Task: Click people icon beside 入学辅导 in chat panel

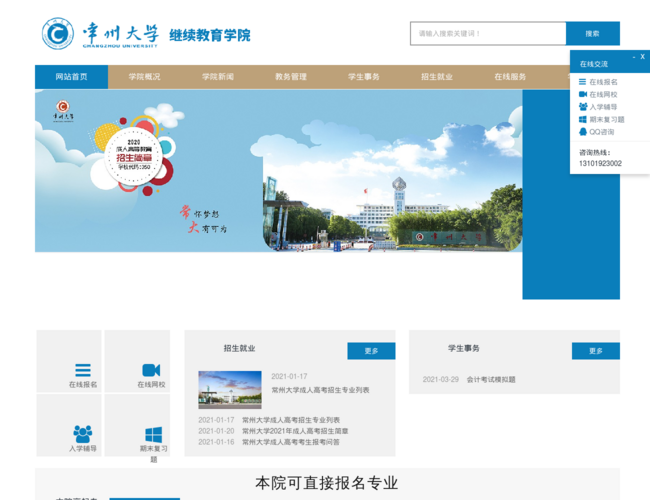Action: click(583, 107)
